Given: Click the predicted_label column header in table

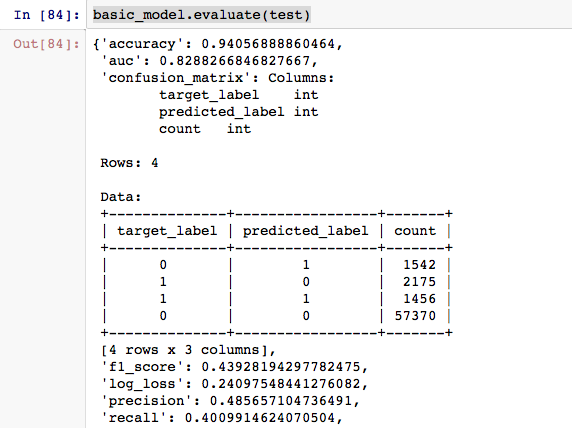Looking at the screenshot, I should (306, 231).
